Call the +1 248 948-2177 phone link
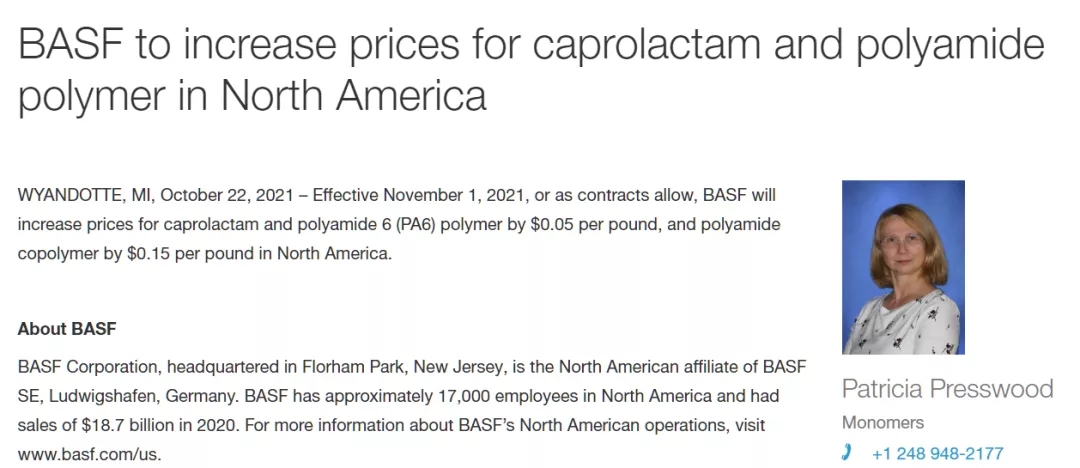Image resolution: width=1080 pixels, height=468 pixels. pyautogui.click(x=937, y=454)
